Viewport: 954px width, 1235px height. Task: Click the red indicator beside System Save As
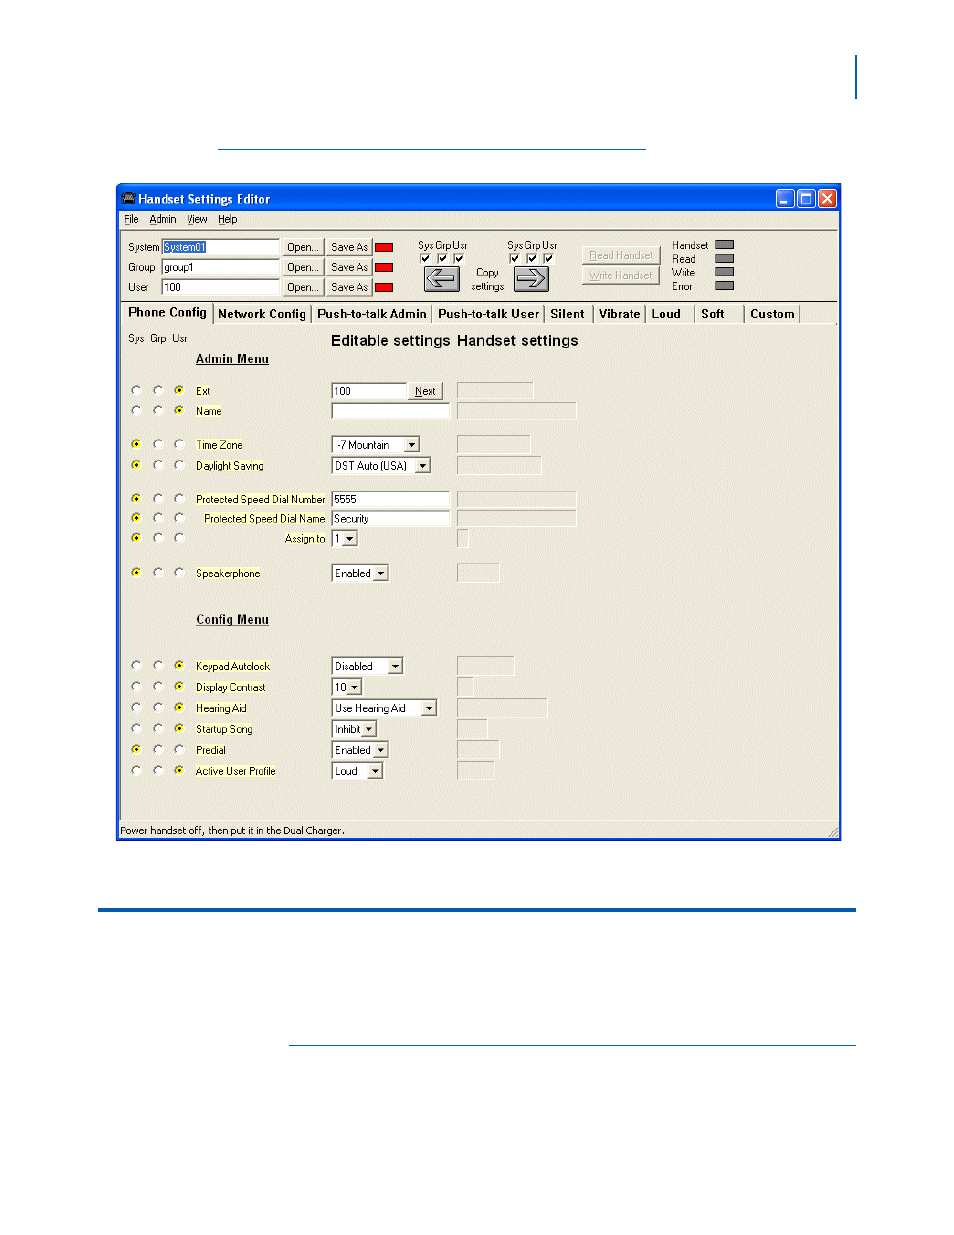pos(384,248)
